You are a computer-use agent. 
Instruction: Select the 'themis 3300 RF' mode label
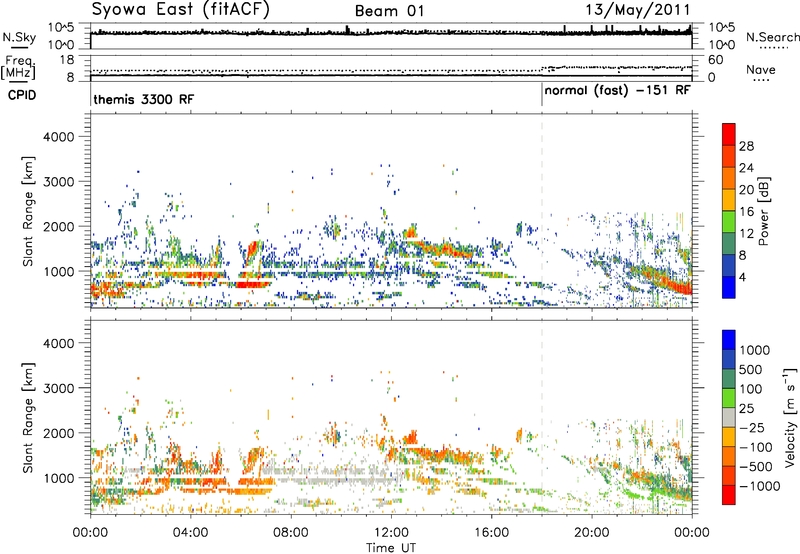tap(143, 99)
